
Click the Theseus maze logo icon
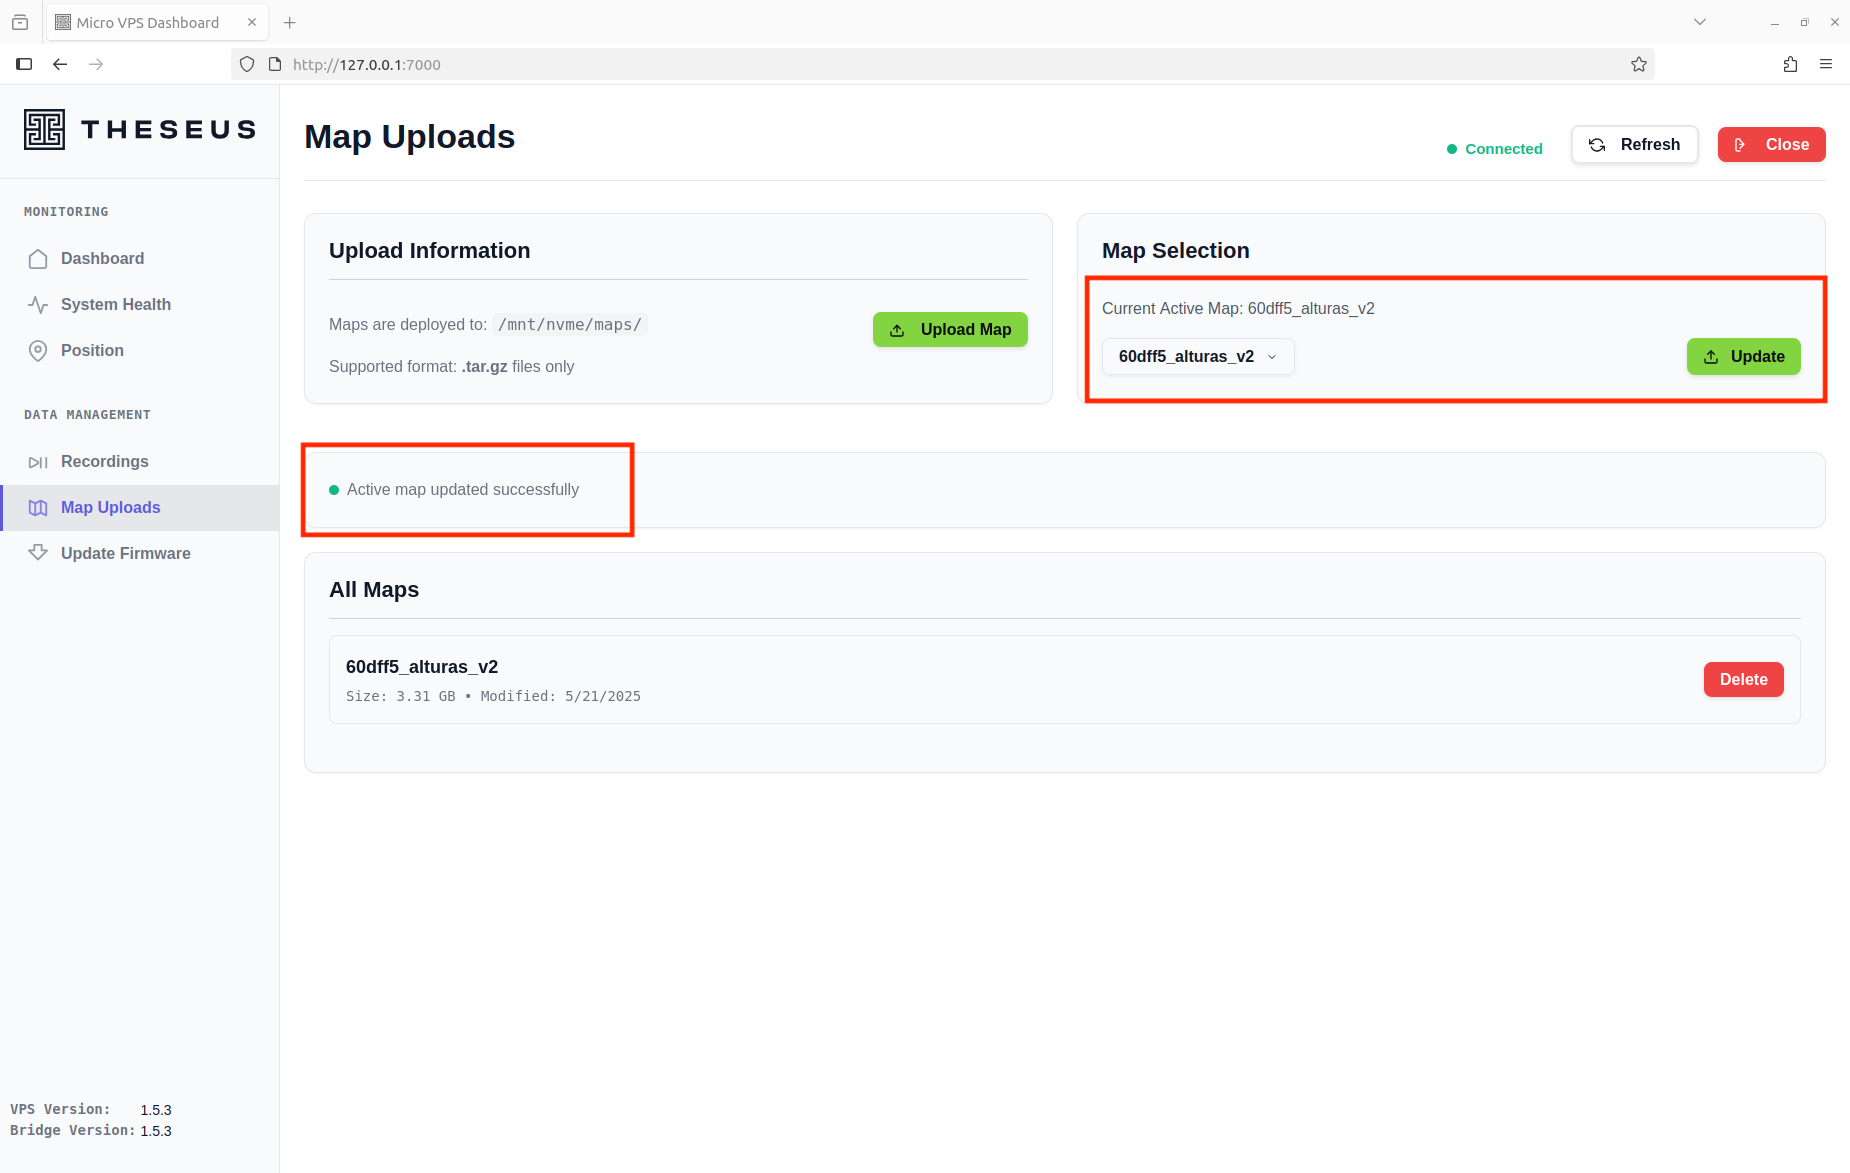[x=44, y=130]
